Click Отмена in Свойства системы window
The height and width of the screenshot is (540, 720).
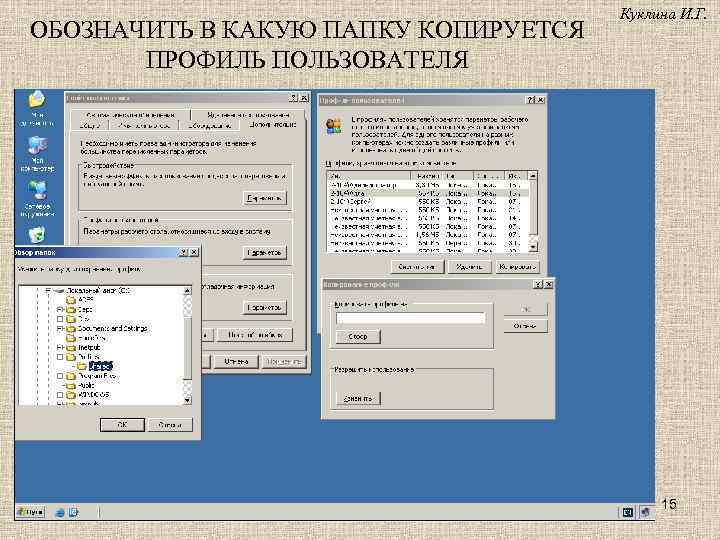(x=236, y=362)
